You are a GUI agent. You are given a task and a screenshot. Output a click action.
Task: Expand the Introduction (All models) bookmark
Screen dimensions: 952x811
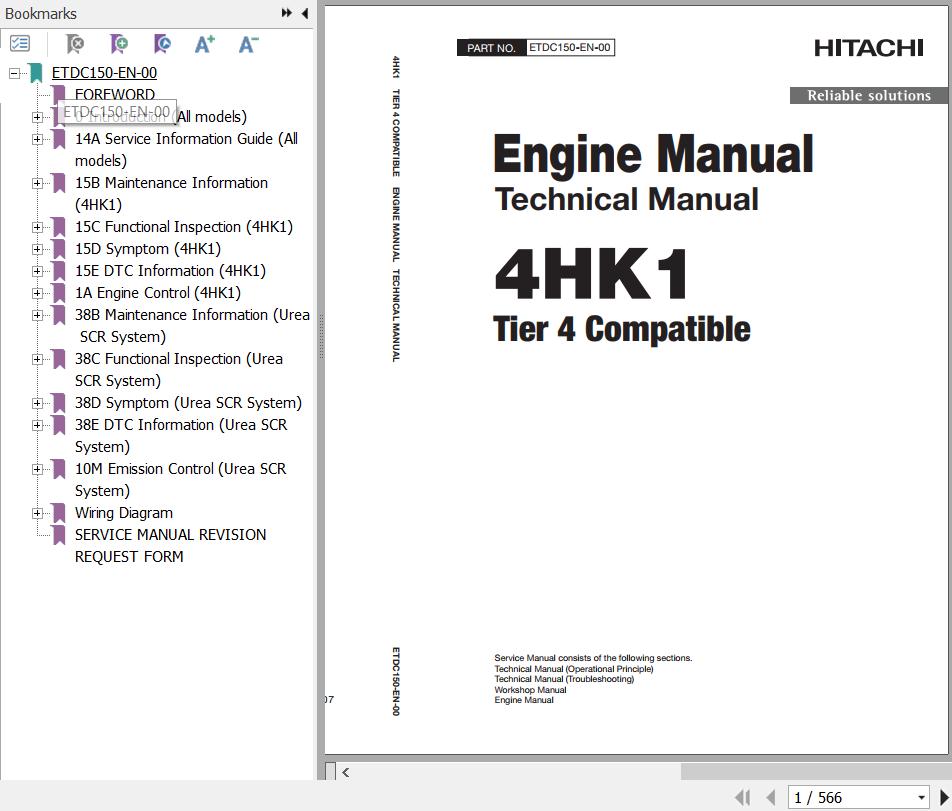click(x=38, y=117)
